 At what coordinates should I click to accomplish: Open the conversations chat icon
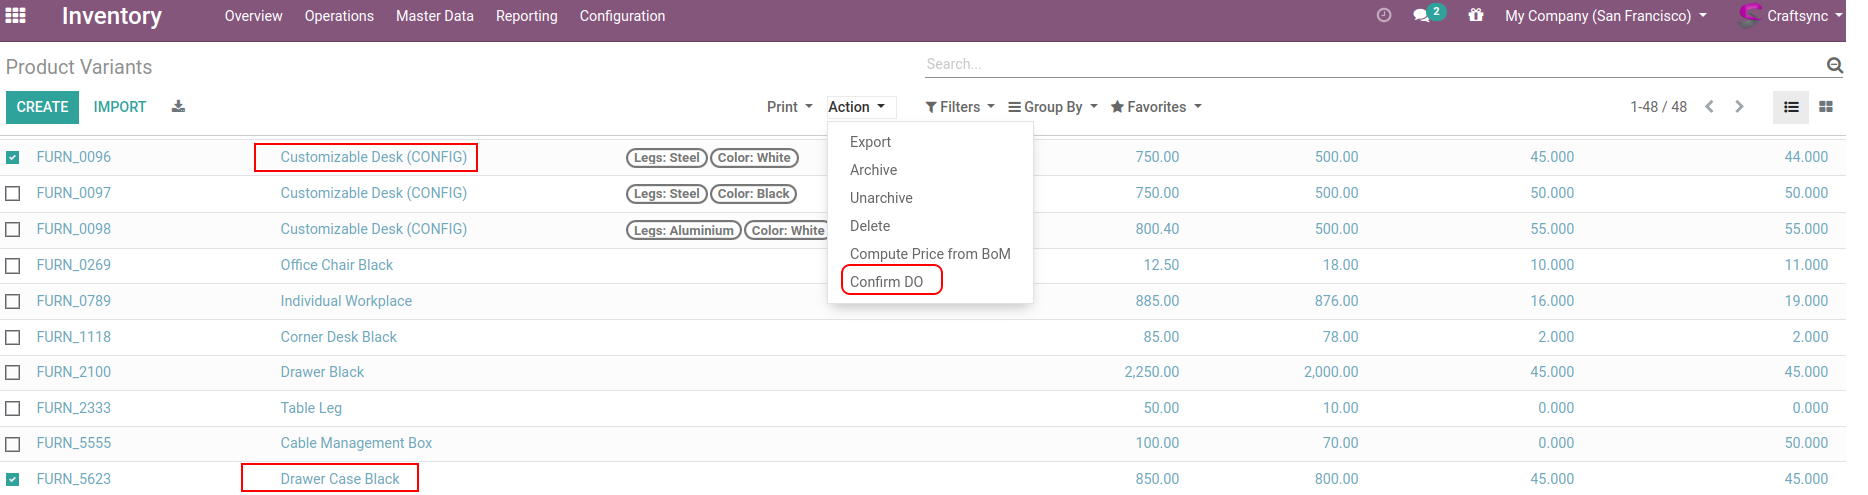(1421, 16)
